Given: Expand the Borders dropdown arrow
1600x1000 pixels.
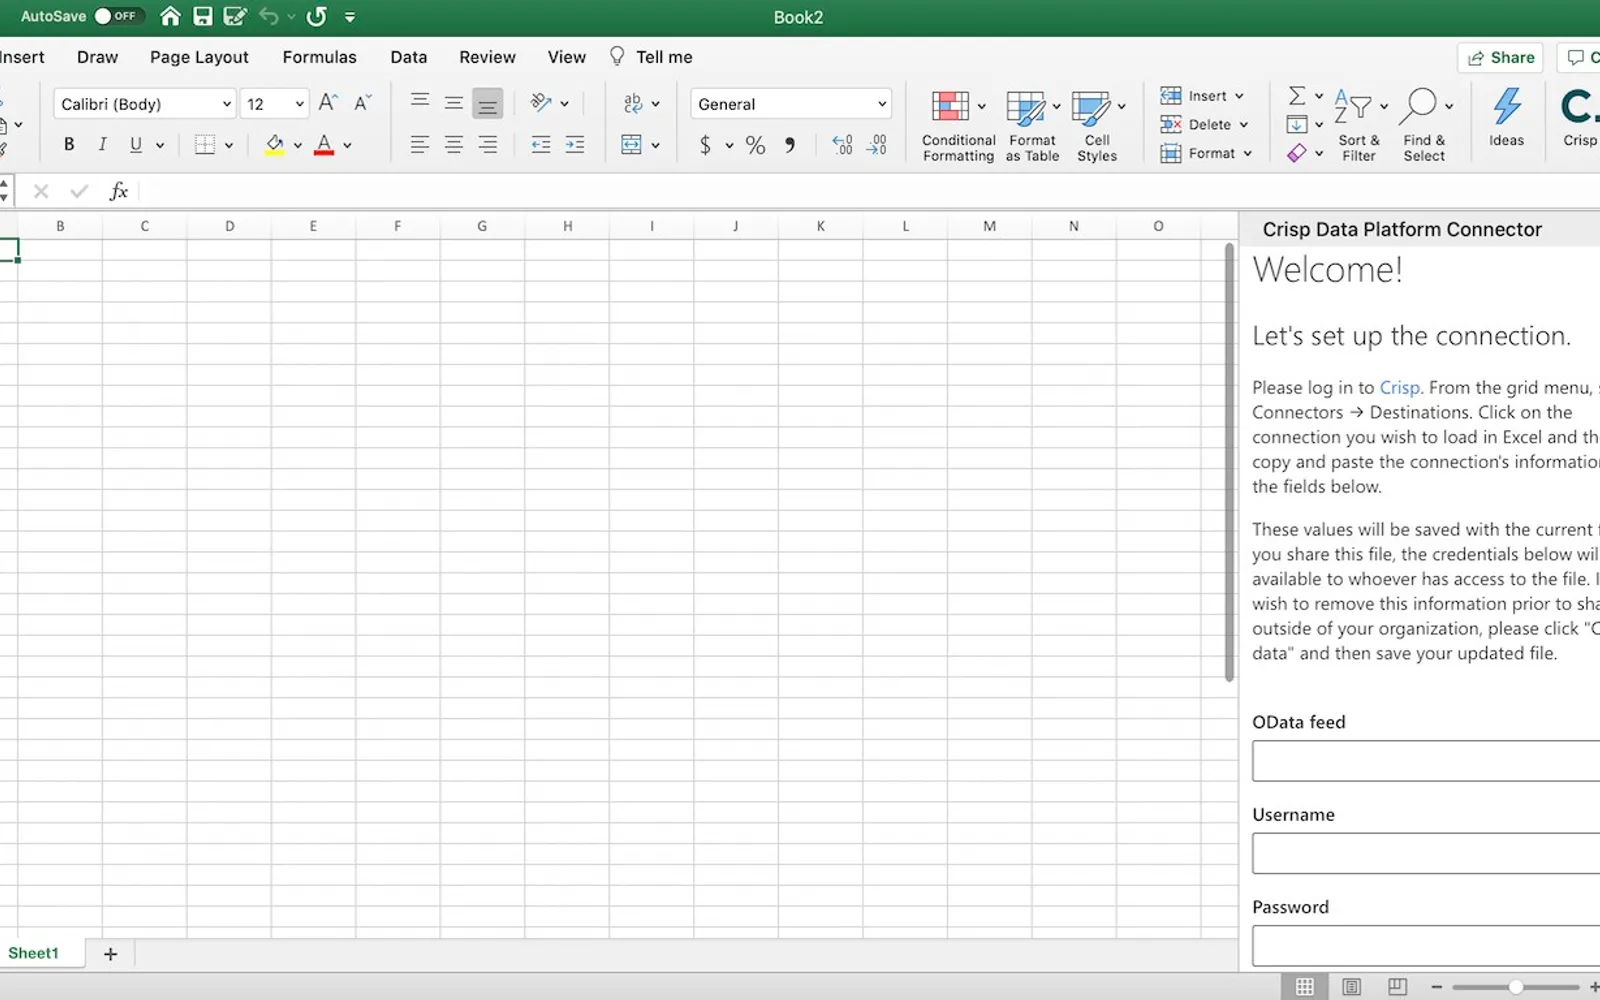Looking at the screenshot, I should (x=229, y=145).
